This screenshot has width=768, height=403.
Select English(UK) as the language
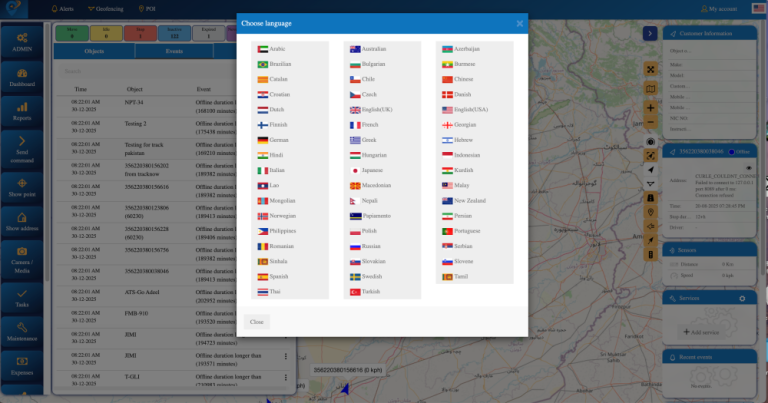[x=375, y=109]
